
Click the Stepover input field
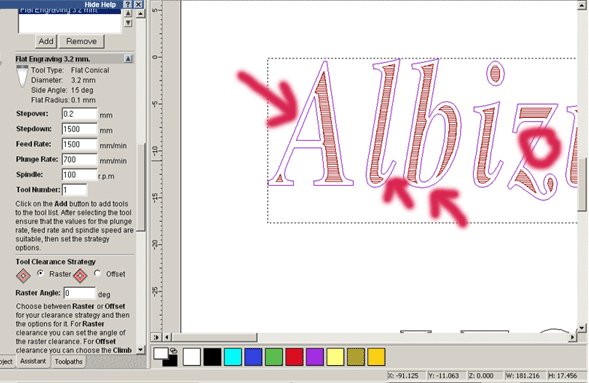(x=79, y=114)
